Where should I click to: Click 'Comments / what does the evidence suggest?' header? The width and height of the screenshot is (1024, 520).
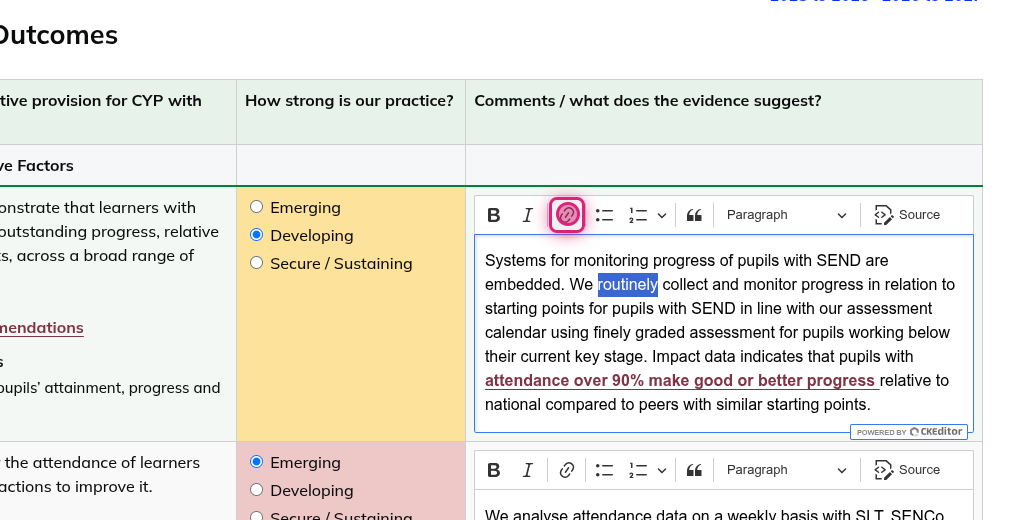point(648,101)
